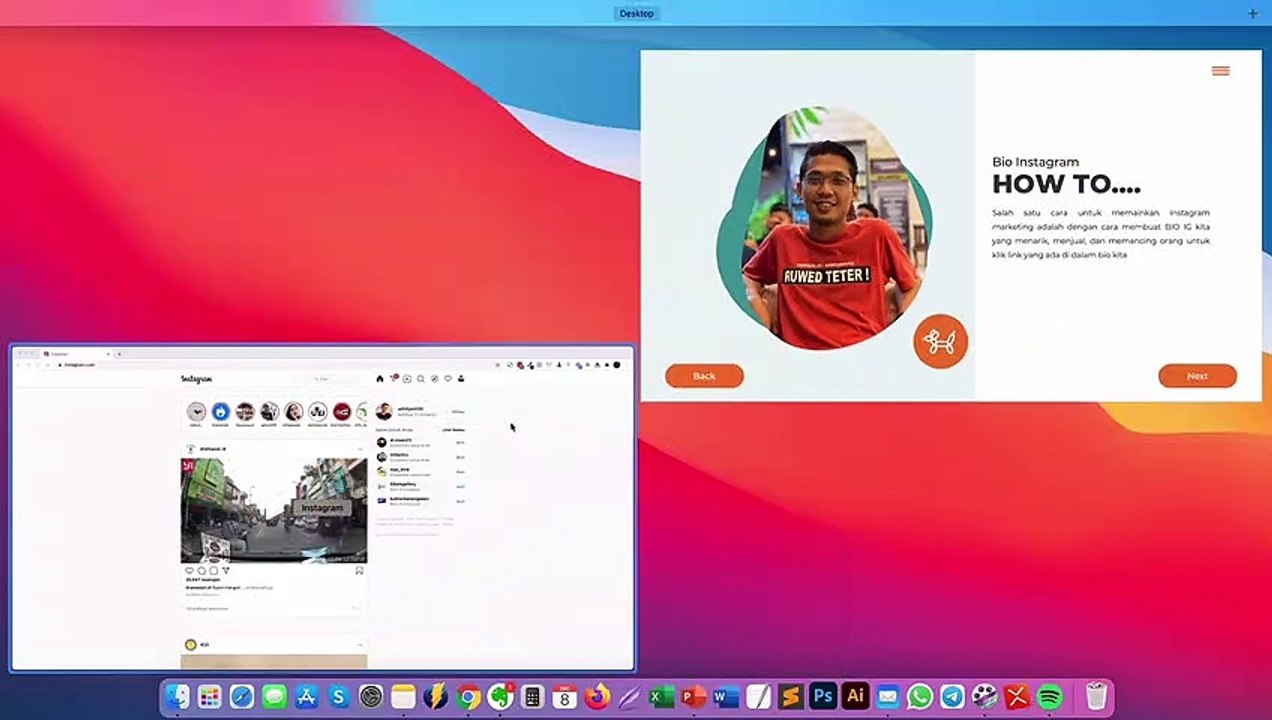
Task: Launch Microsoft Word from the dock
Action: 726,697
